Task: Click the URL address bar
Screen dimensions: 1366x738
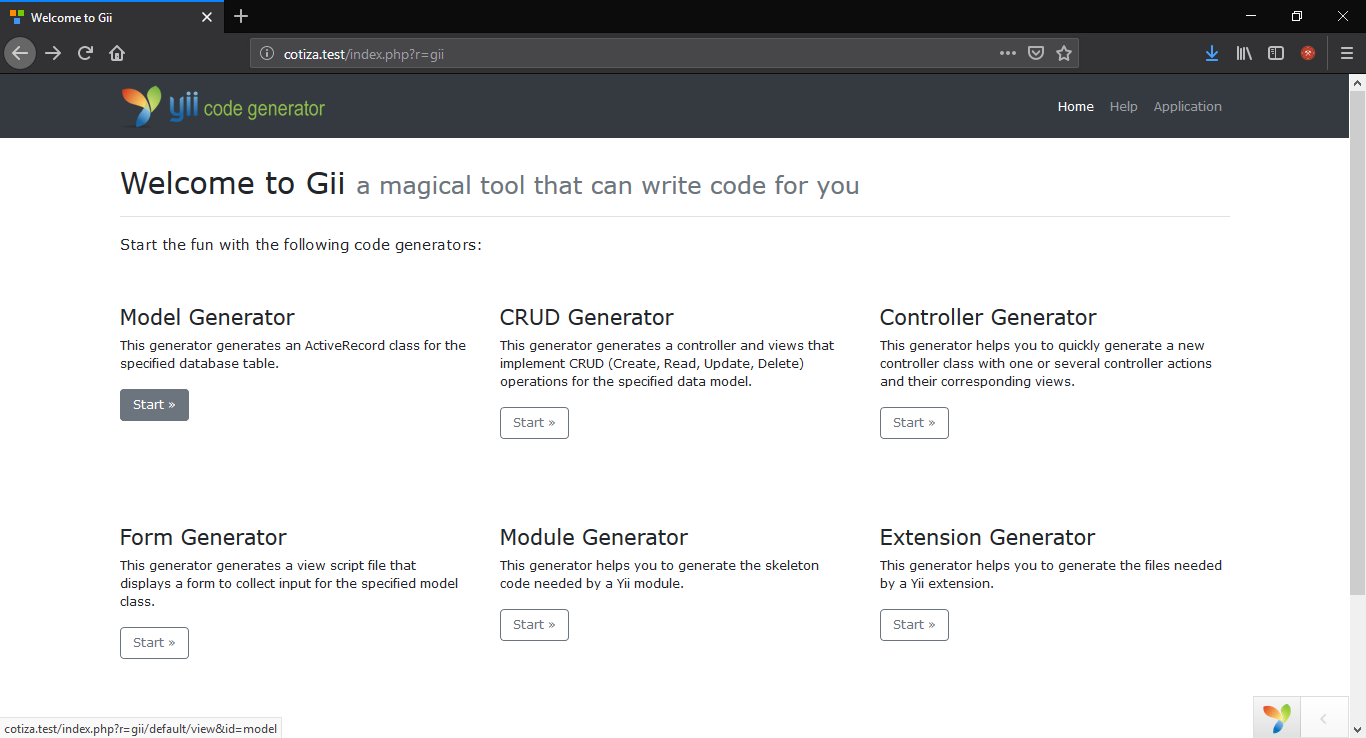Action: point(620,54)
